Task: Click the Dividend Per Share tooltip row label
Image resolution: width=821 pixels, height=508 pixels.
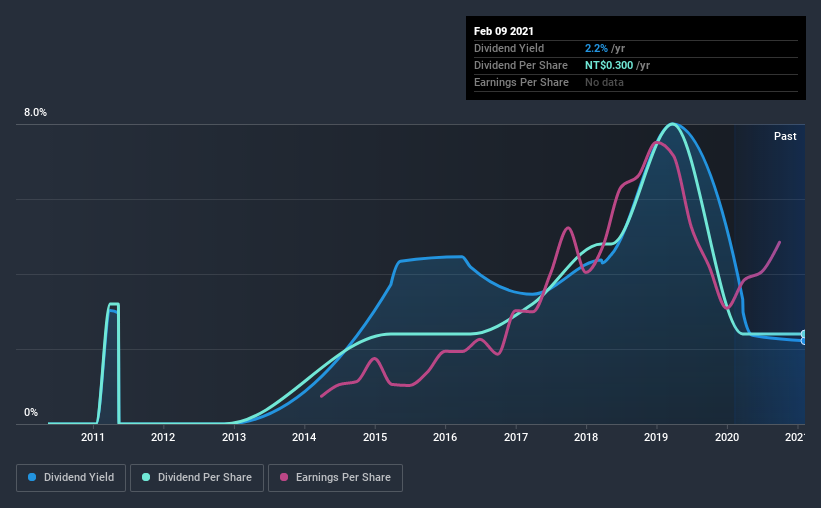Action: pos(520,65)
